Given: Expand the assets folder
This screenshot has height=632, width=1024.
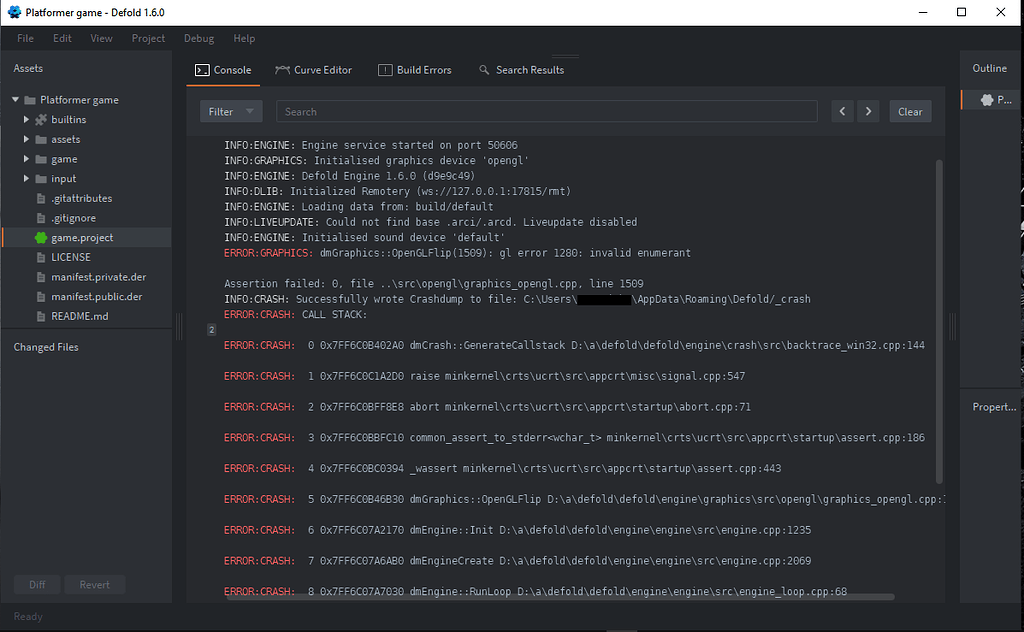Looking at the screenshot, I should click(27, 140).
